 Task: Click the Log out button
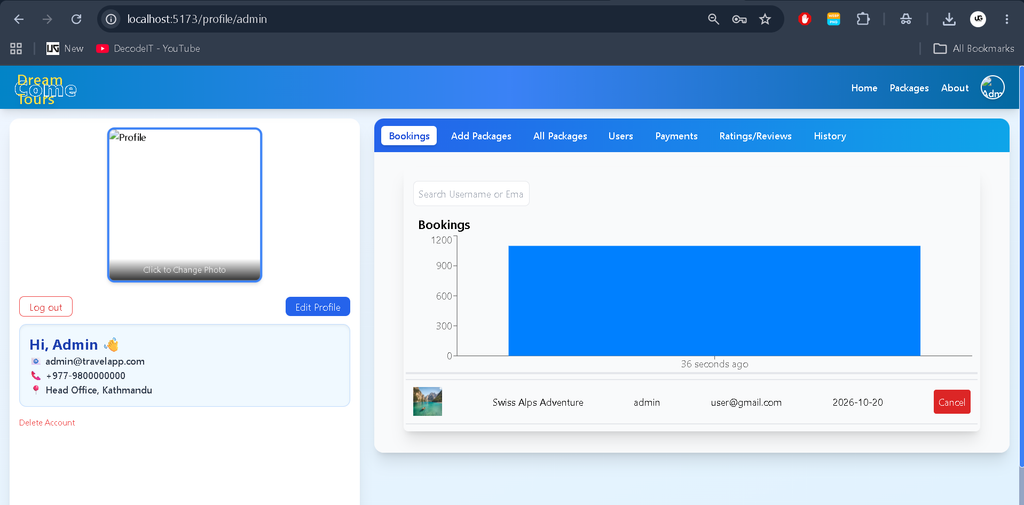click(x=46, y=307)
